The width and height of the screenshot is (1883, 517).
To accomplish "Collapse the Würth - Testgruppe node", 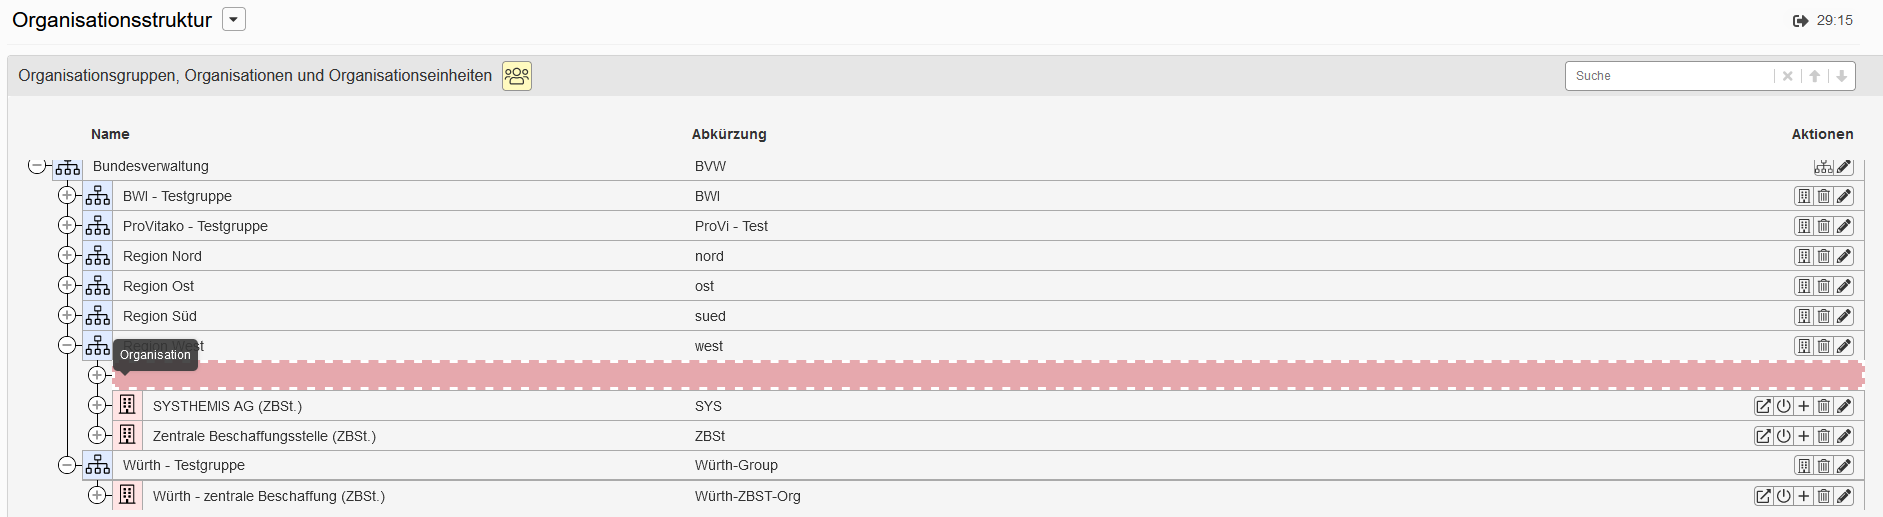I will 67,465.
